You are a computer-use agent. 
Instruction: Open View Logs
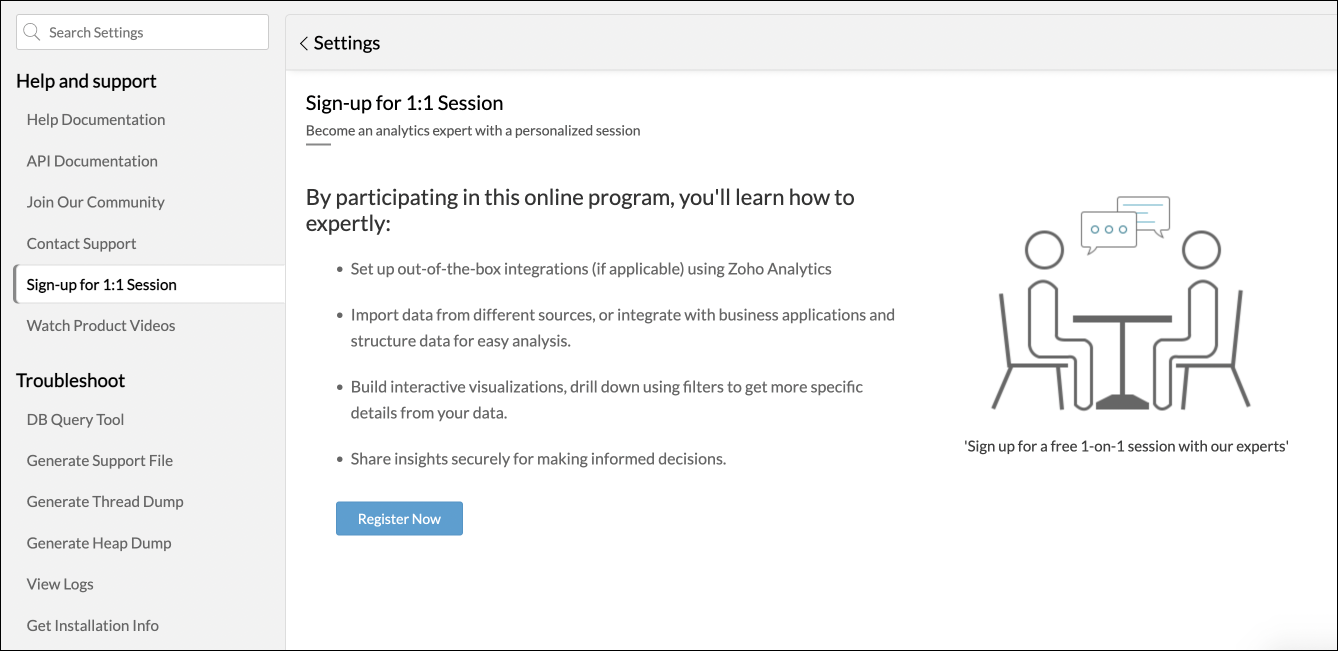tap(60, 584)
